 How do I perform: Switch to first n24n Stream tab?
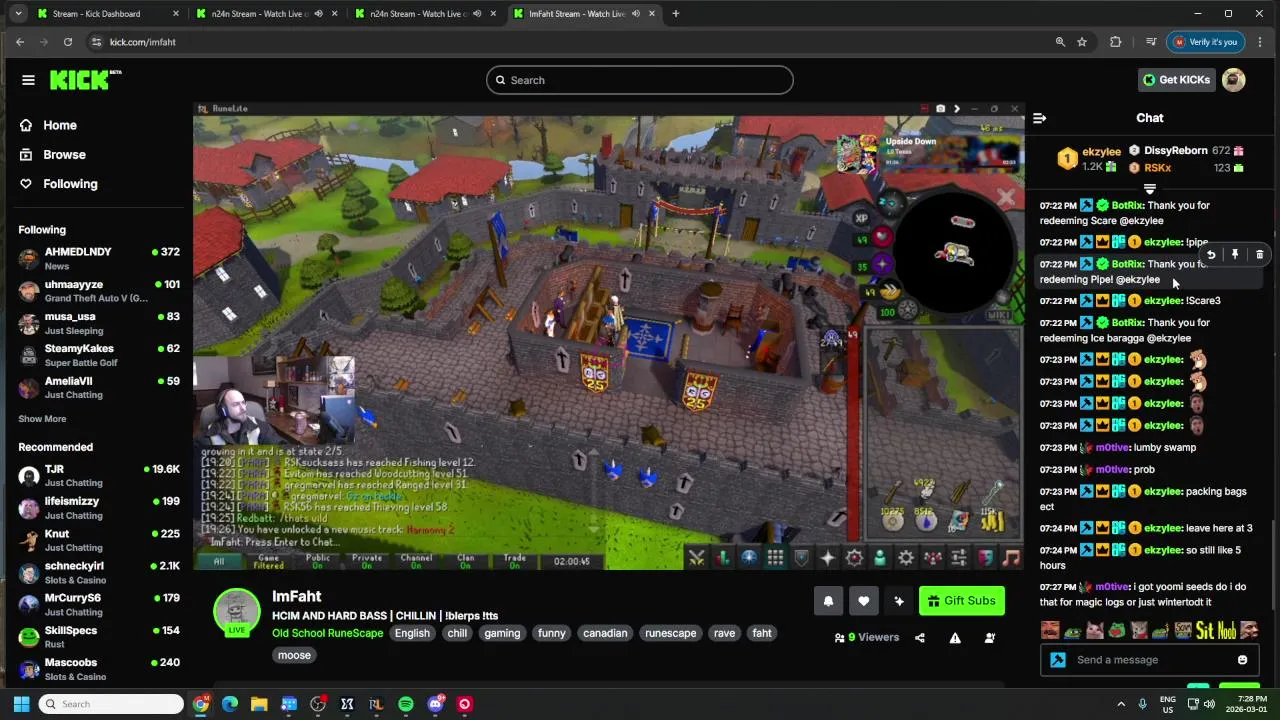click(x=265, y=14)
